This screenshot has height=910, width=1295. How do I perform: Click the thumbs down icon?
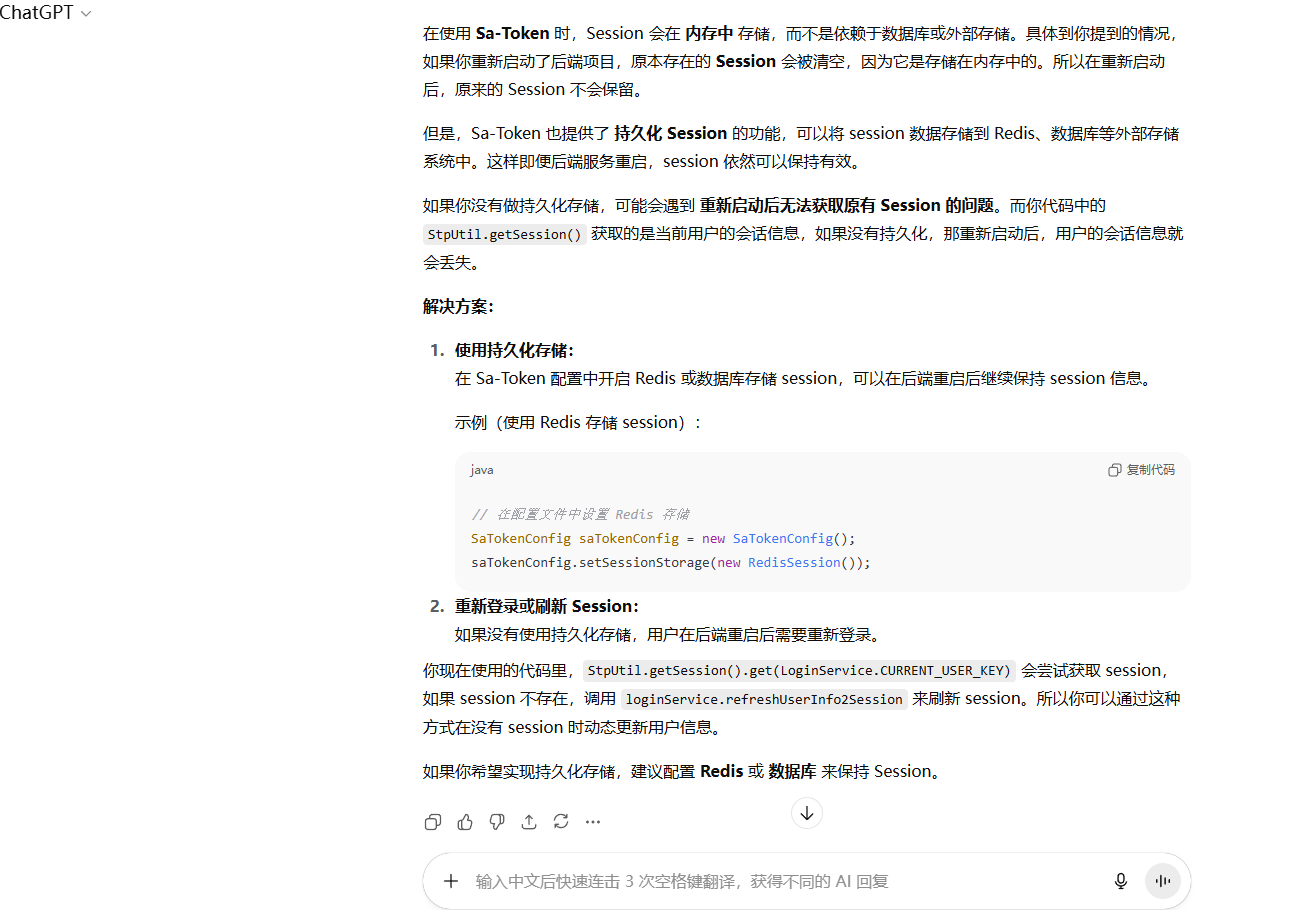tap(497, 822)
